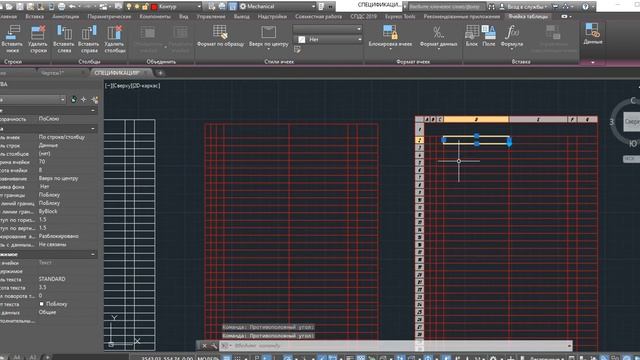This screenshot has width=640, height=360.
Task: Click Quick Select icon in Properties palette
Action: [x=95, y=100]
